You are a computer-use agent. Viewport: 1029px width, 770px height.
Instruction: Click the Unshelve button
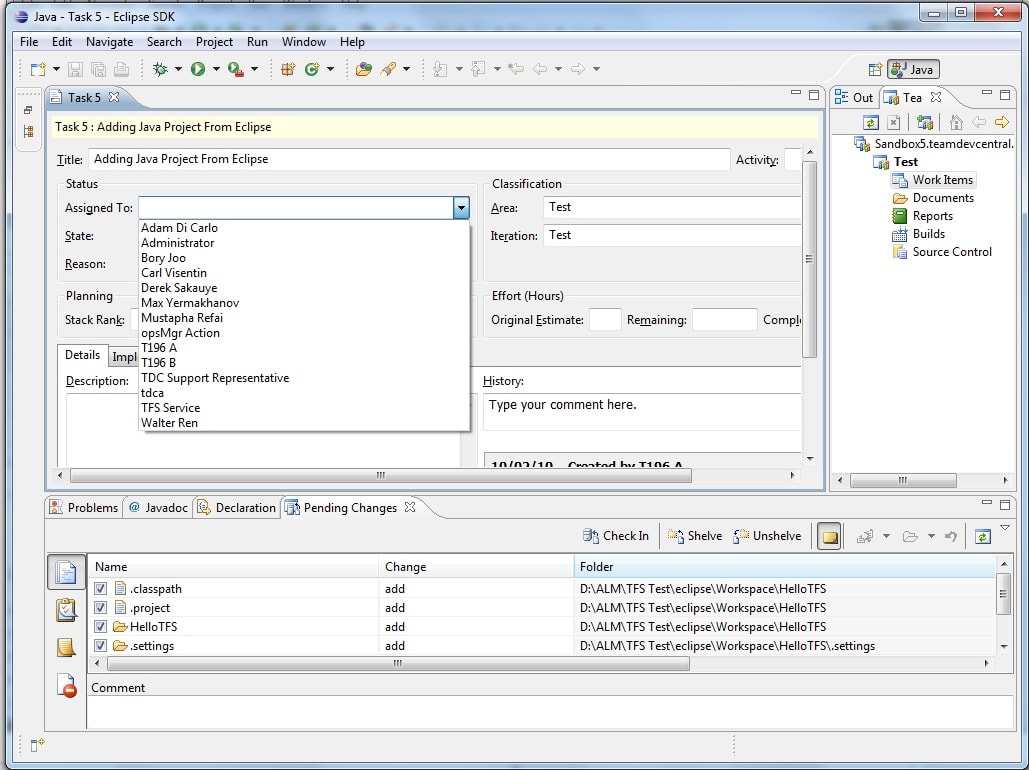(x=767, y=536)
